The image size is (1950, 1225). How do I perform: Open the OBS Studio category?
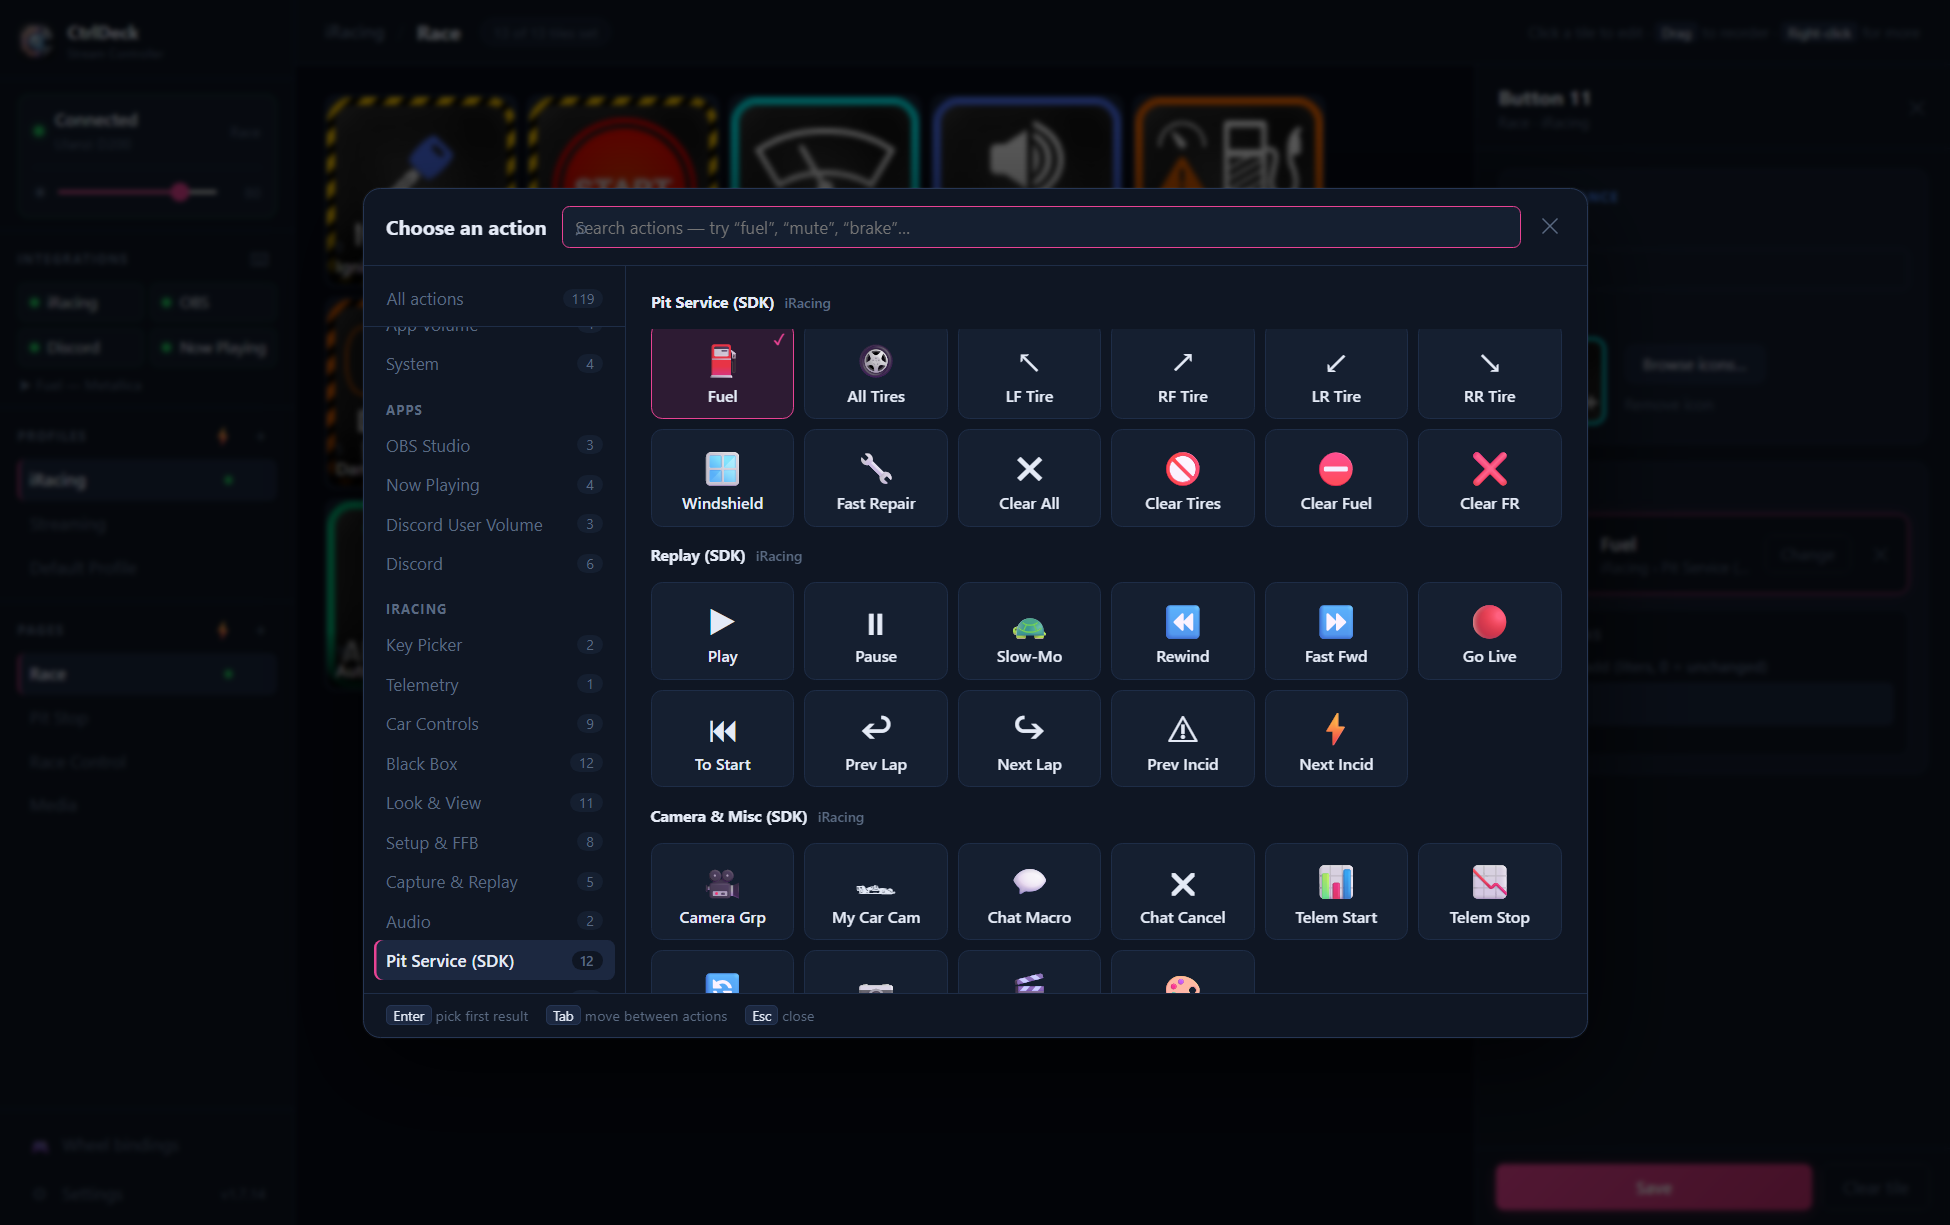pos(494,446)
